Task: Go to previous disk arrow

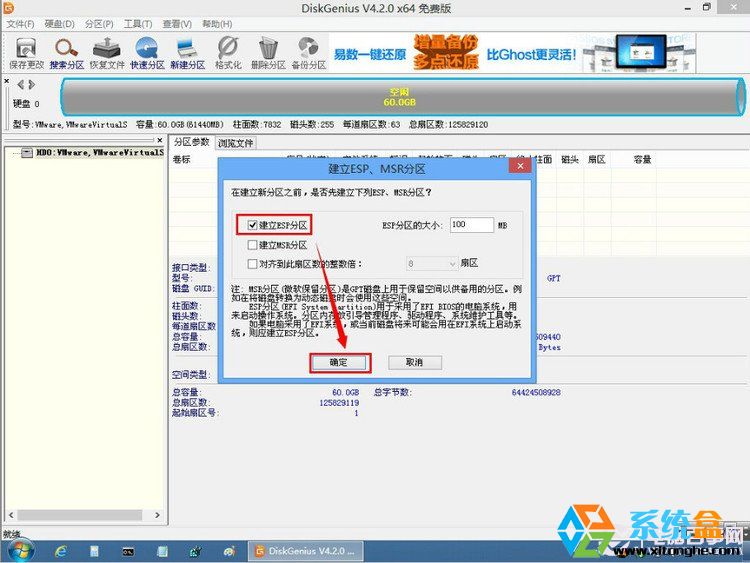Action: [x=21, y=85]
